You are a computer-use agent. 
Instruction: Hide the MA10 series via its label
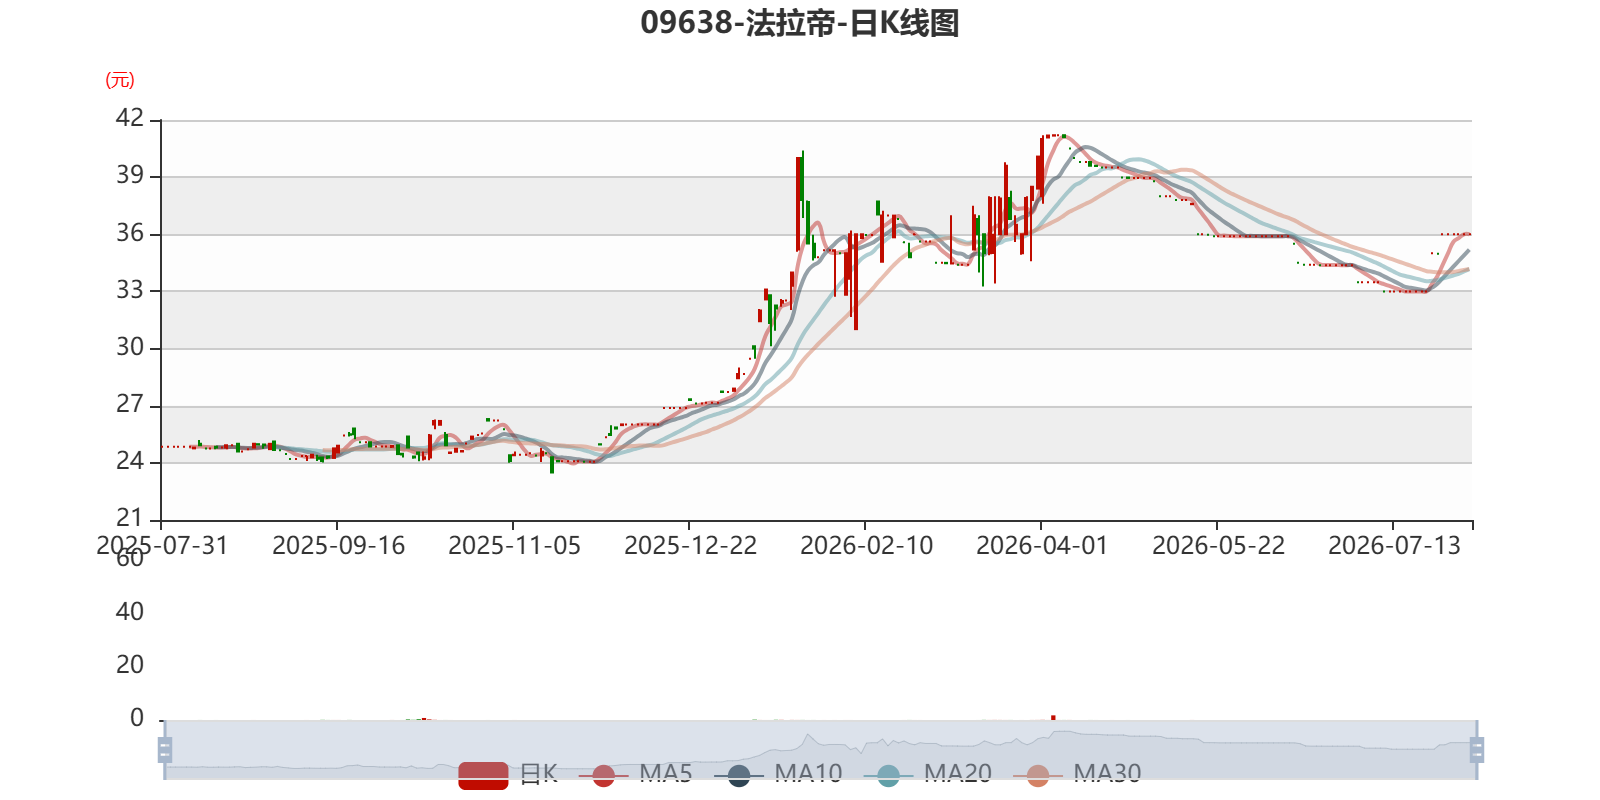tap(808, 774)
